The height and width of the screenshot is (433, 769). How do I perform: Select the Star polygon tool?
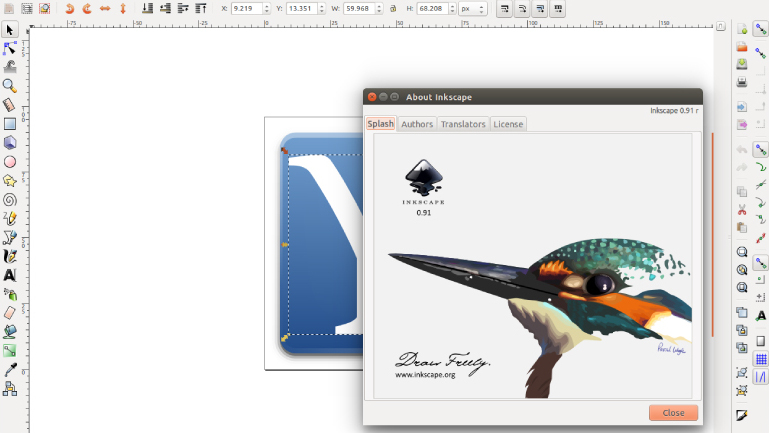tap(9, 180)
